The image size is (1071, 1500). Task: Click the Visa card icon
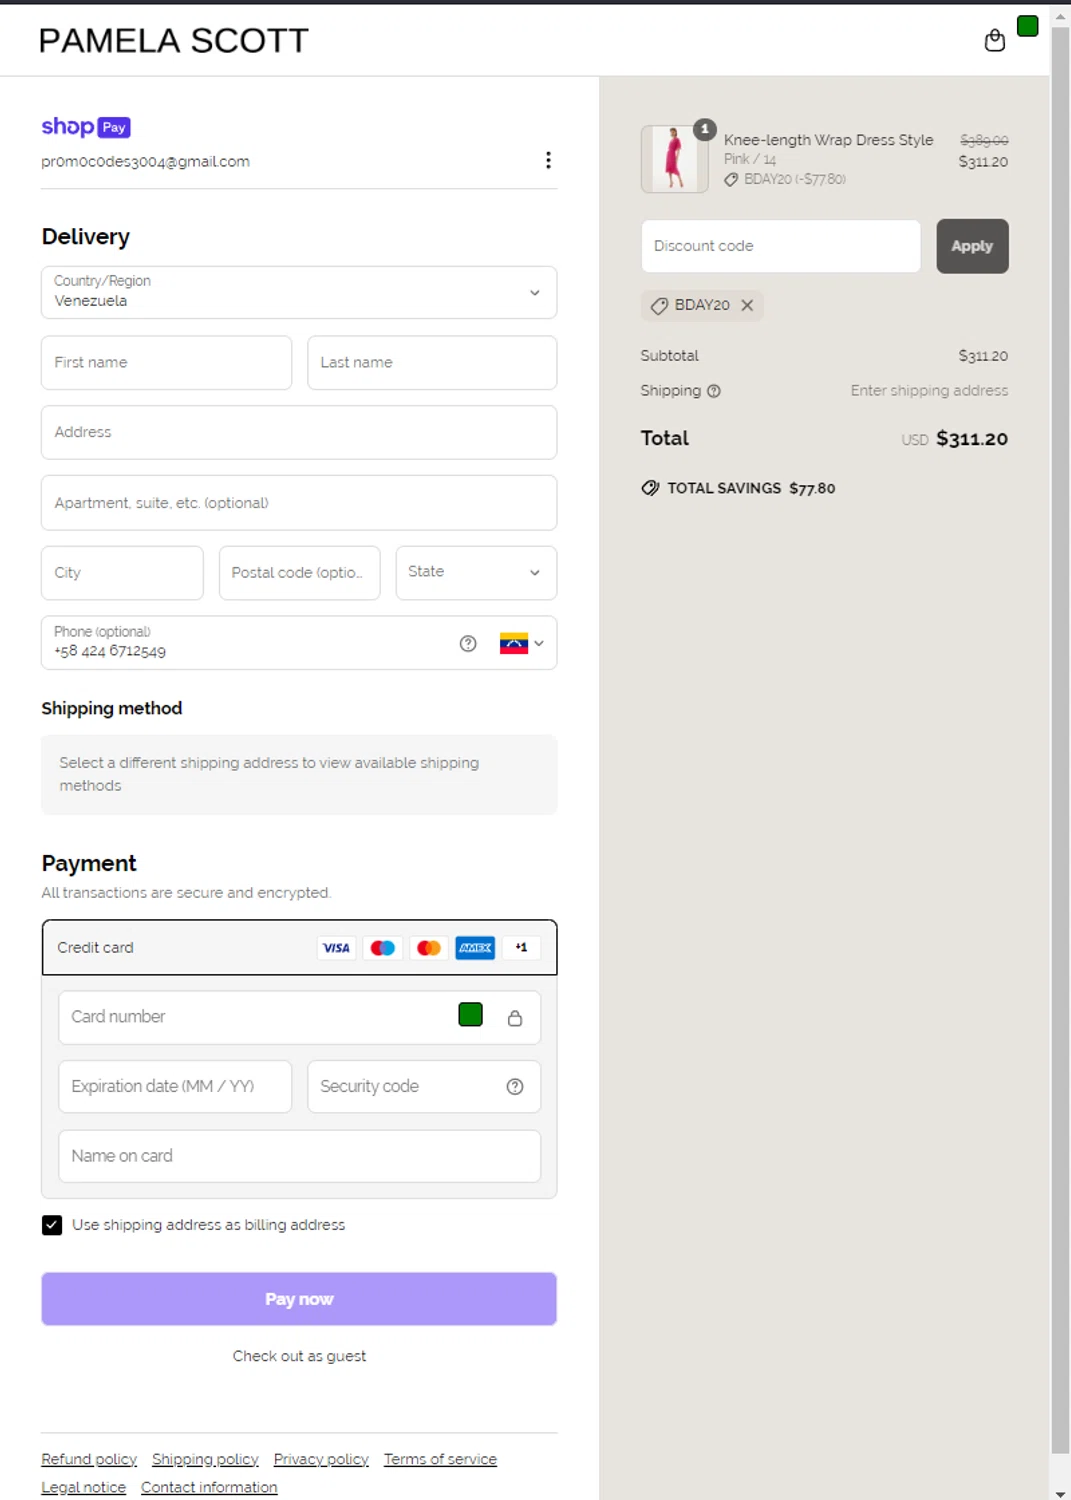(x=336, y=948)
